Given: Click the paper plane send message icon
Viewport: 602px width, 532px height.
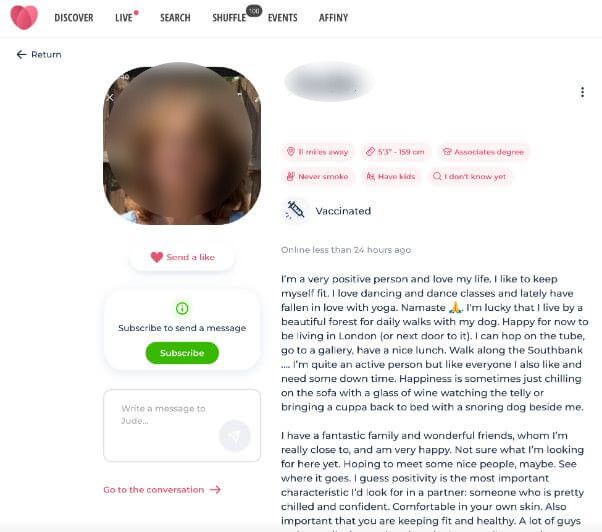Looking at the screenshot, I should tap(234, 436).
